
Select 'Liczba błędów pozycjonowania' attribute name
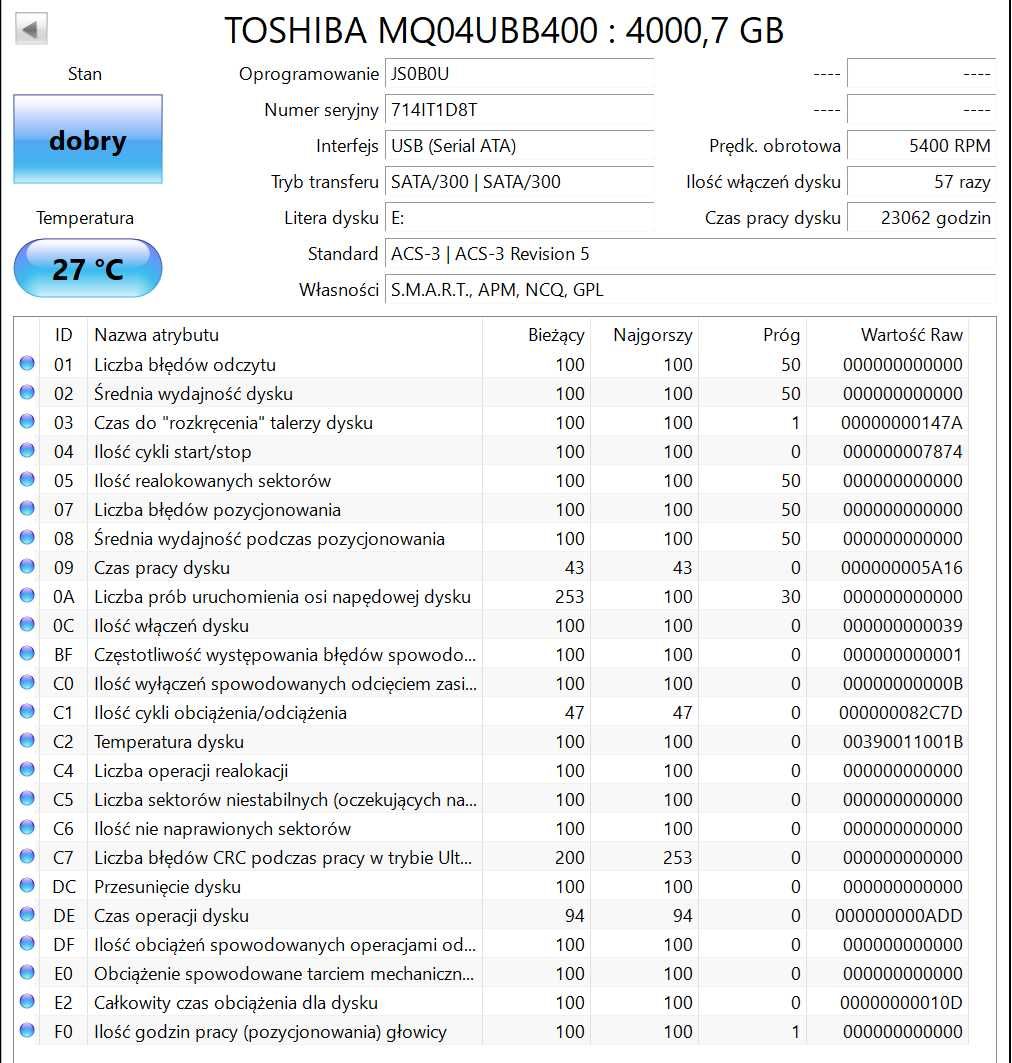217,510
